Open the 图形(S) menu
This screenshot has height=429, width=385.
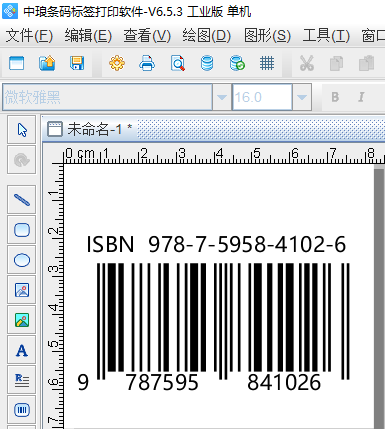click(267, 35)
